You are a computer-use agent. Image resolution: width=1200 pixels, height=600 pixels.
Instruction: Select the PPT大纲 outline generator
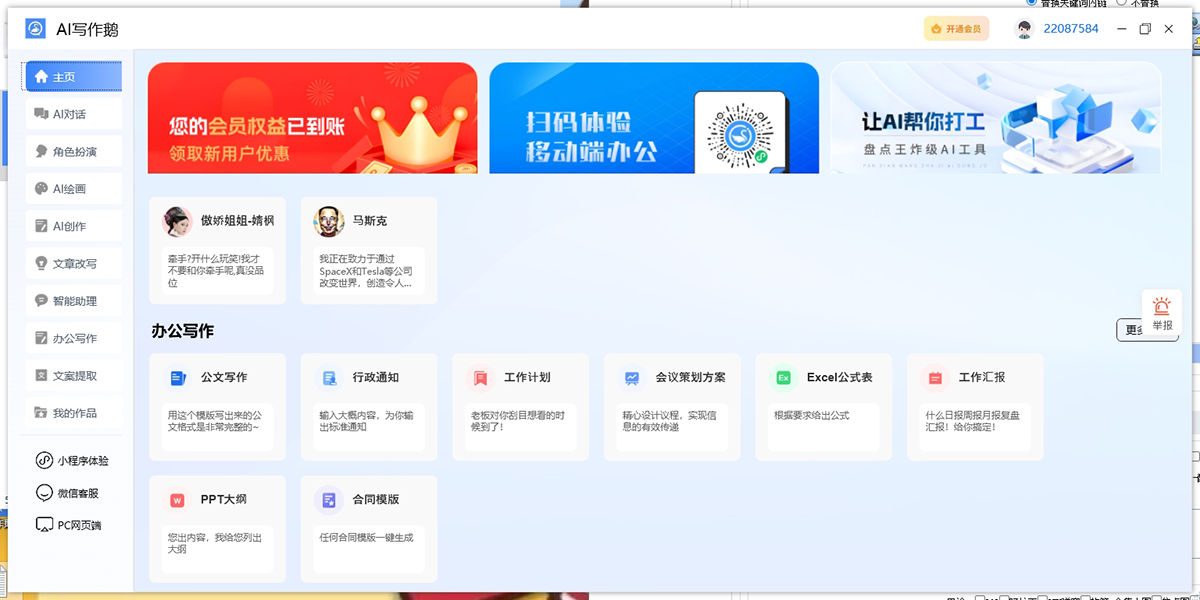coord(217,529)
